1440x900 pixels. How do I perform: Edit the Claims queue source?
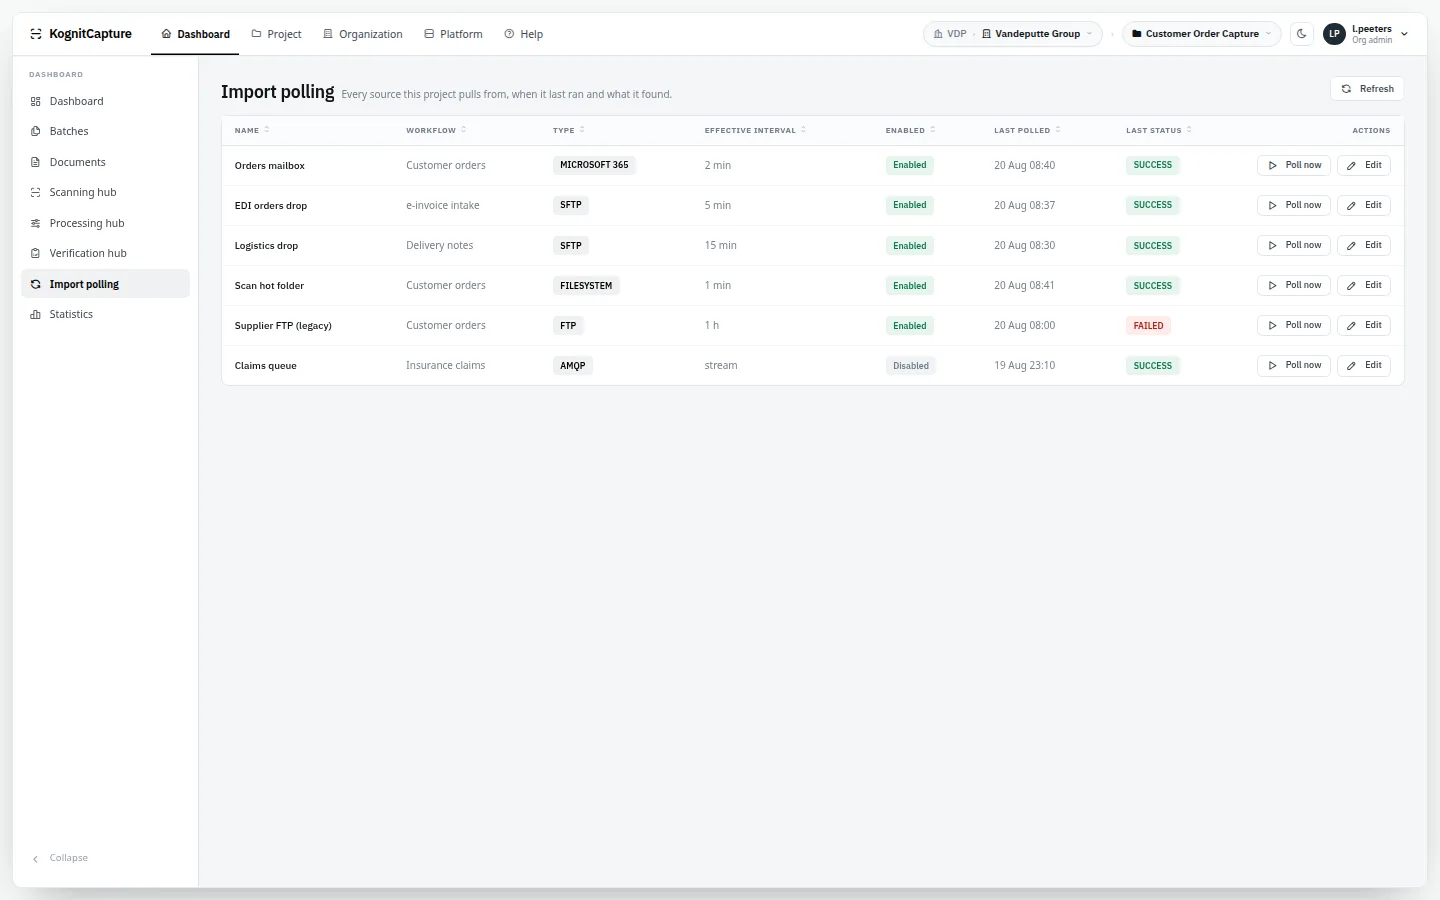tap(1364, 365)
